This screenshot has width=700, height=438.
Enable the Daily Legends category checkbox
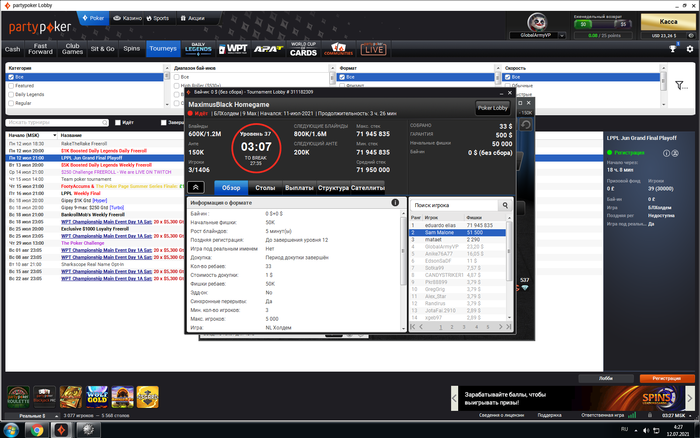point(11,94)
